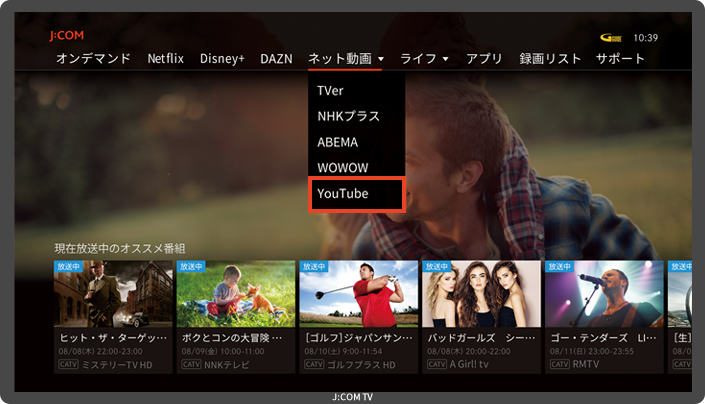Click the 08/11(日) 23:00-23:55 airtime
Viewport: 705px width, 404px height.
point(592,351)
